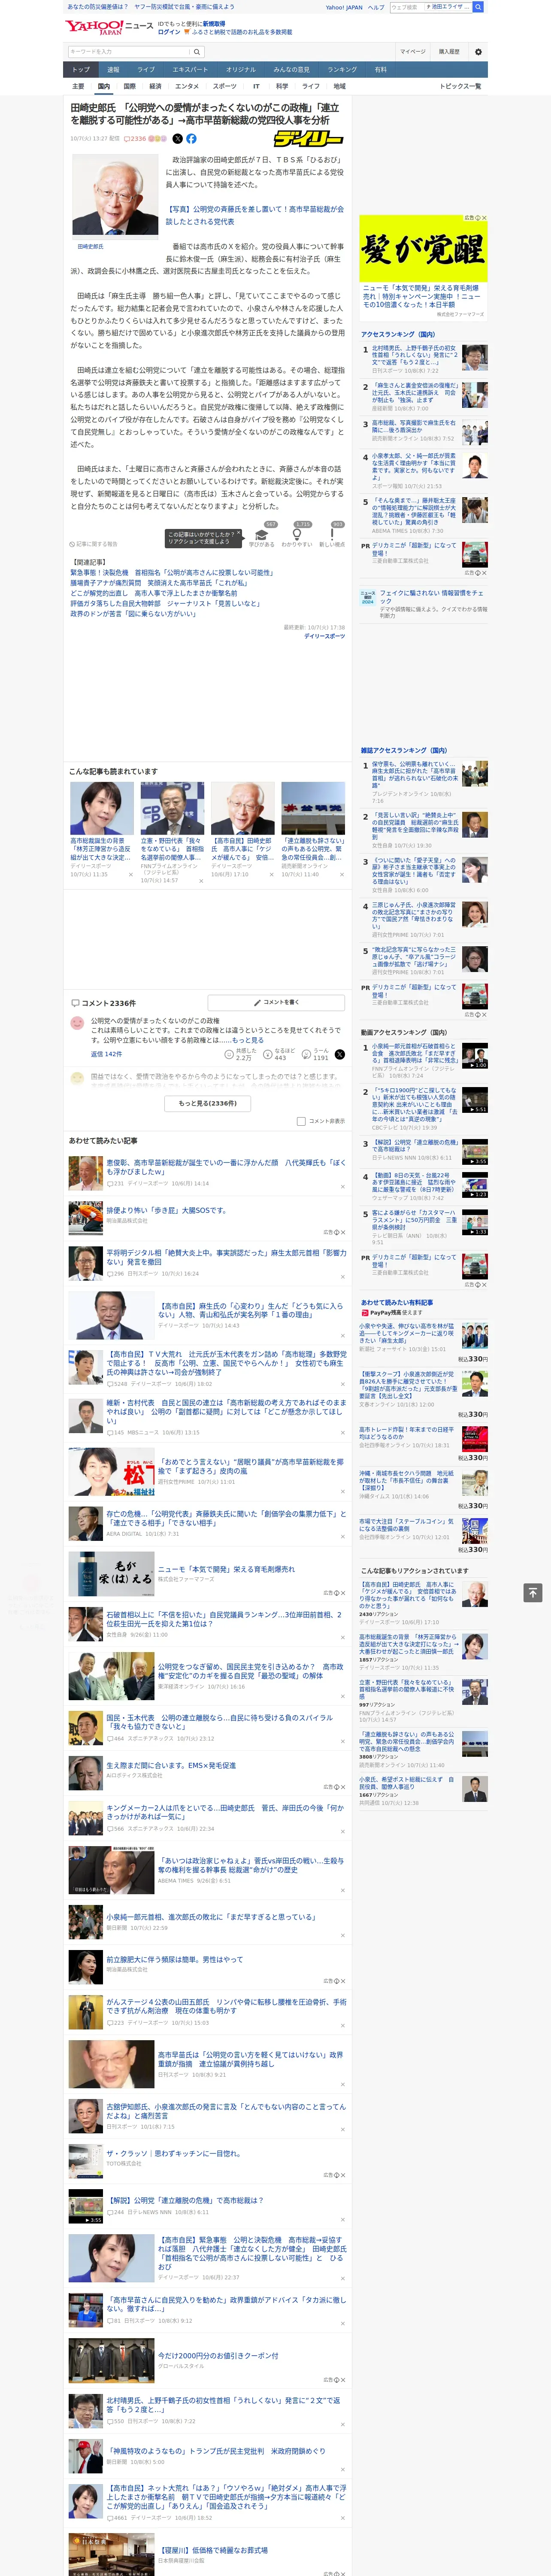The height and width of the screenshot is (2576, 551).
Task: Share the first comment to X
Action: pos(340,1054)
